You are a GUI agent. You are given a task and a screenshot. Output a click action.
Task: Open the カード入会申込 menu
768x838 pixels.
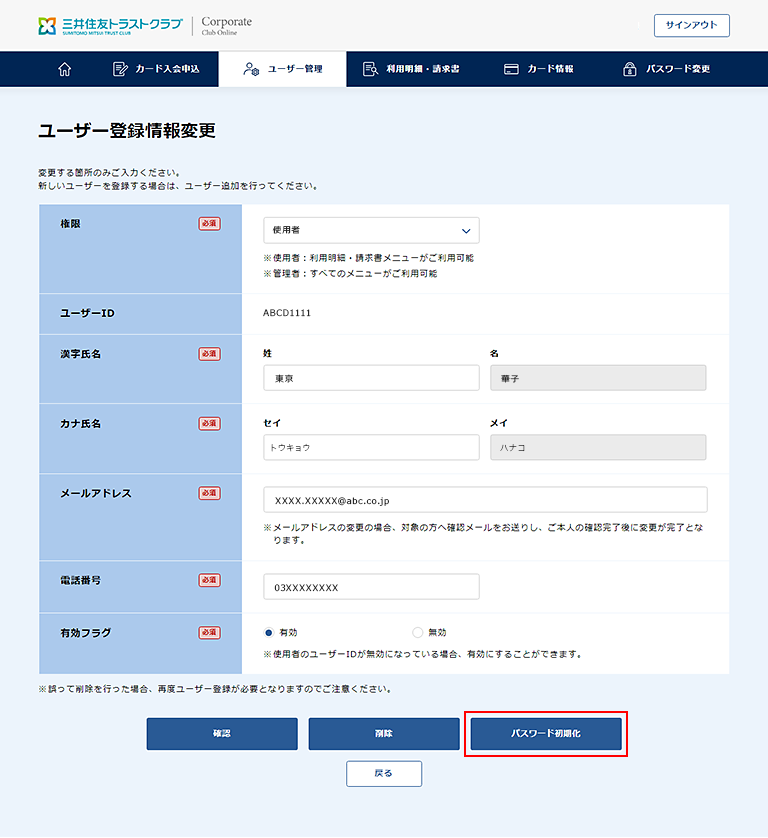(156, 69)
